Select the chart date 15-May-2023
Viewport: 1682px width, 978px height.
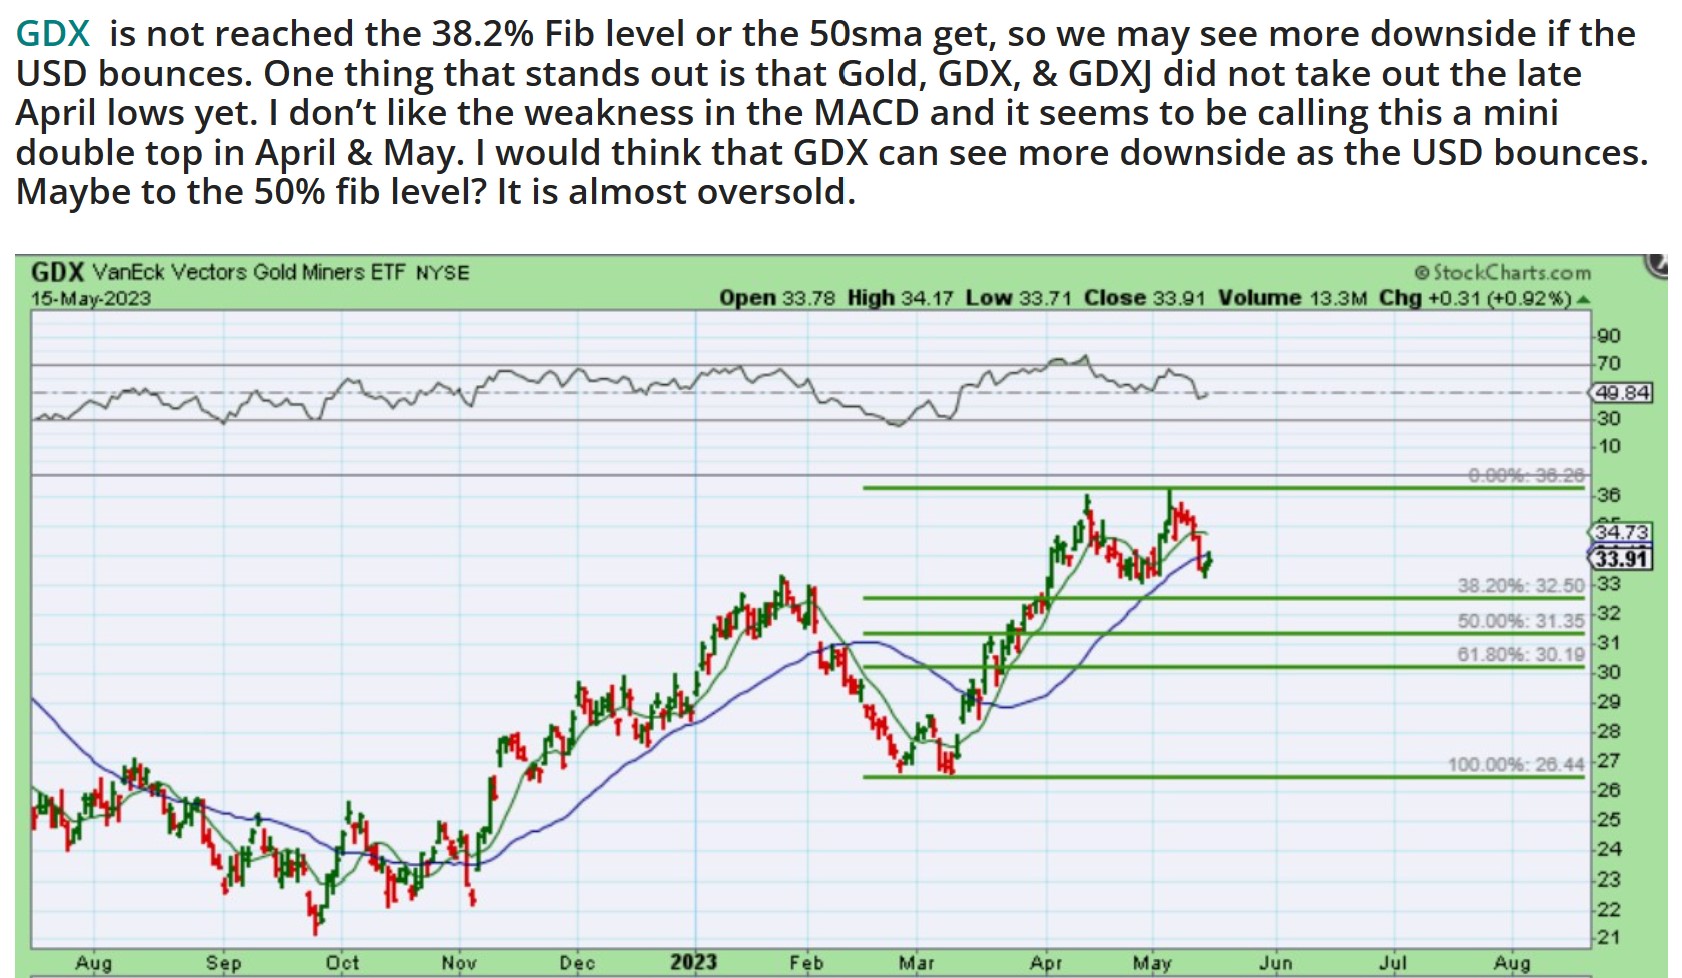click(91, 298)
